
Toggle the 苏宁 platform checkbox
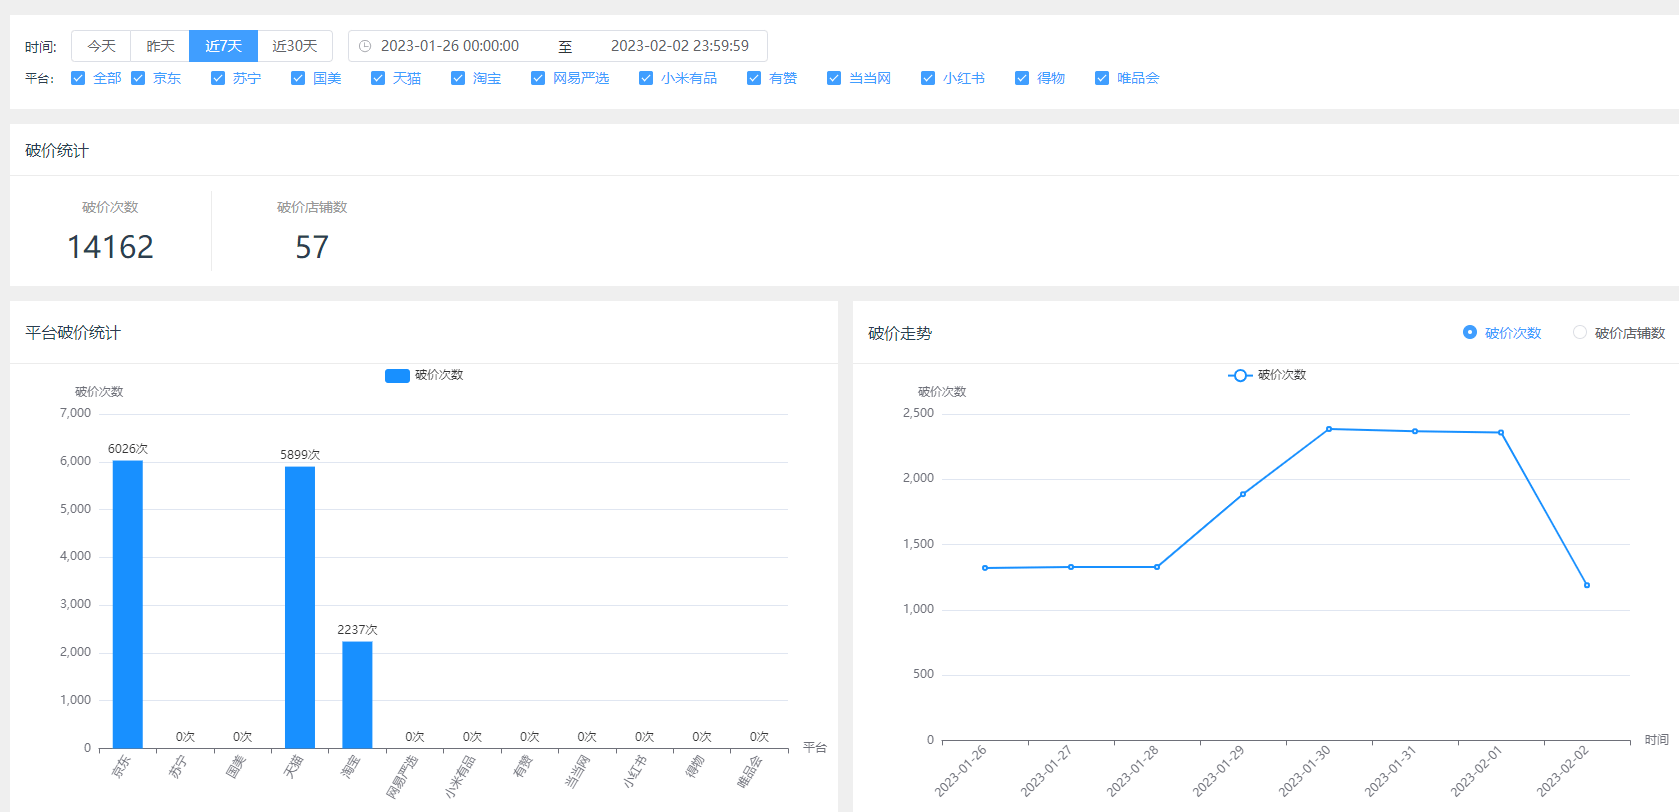[218, 78]
